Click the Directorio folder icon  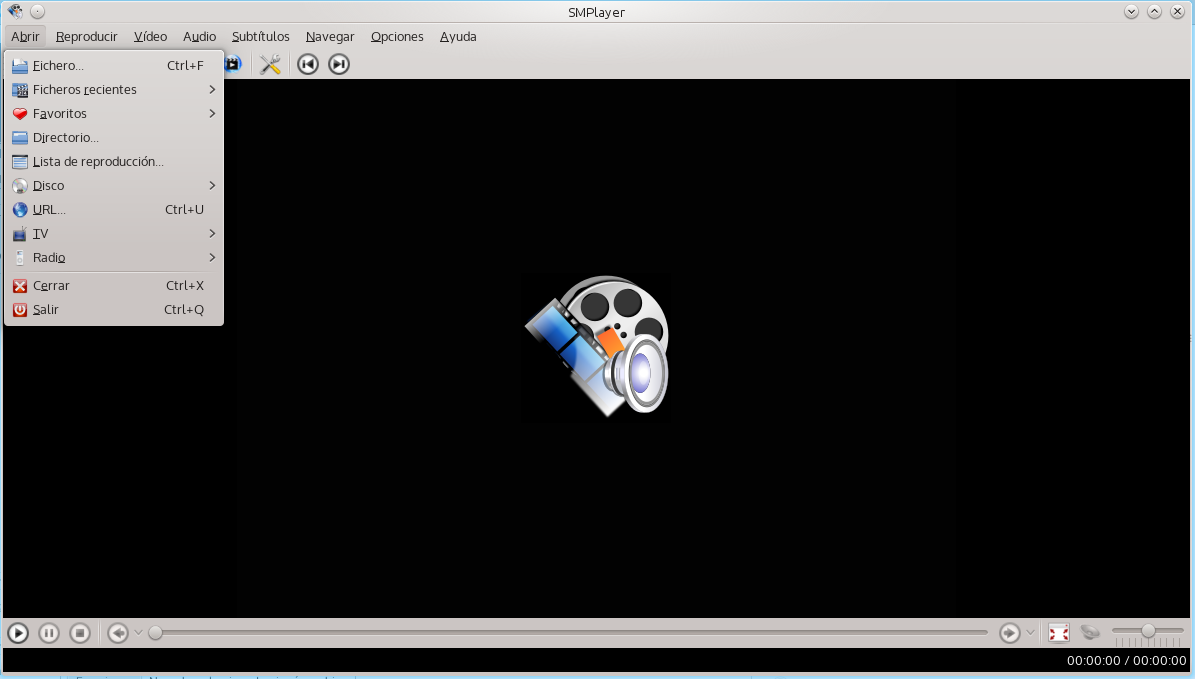(20, 138)
